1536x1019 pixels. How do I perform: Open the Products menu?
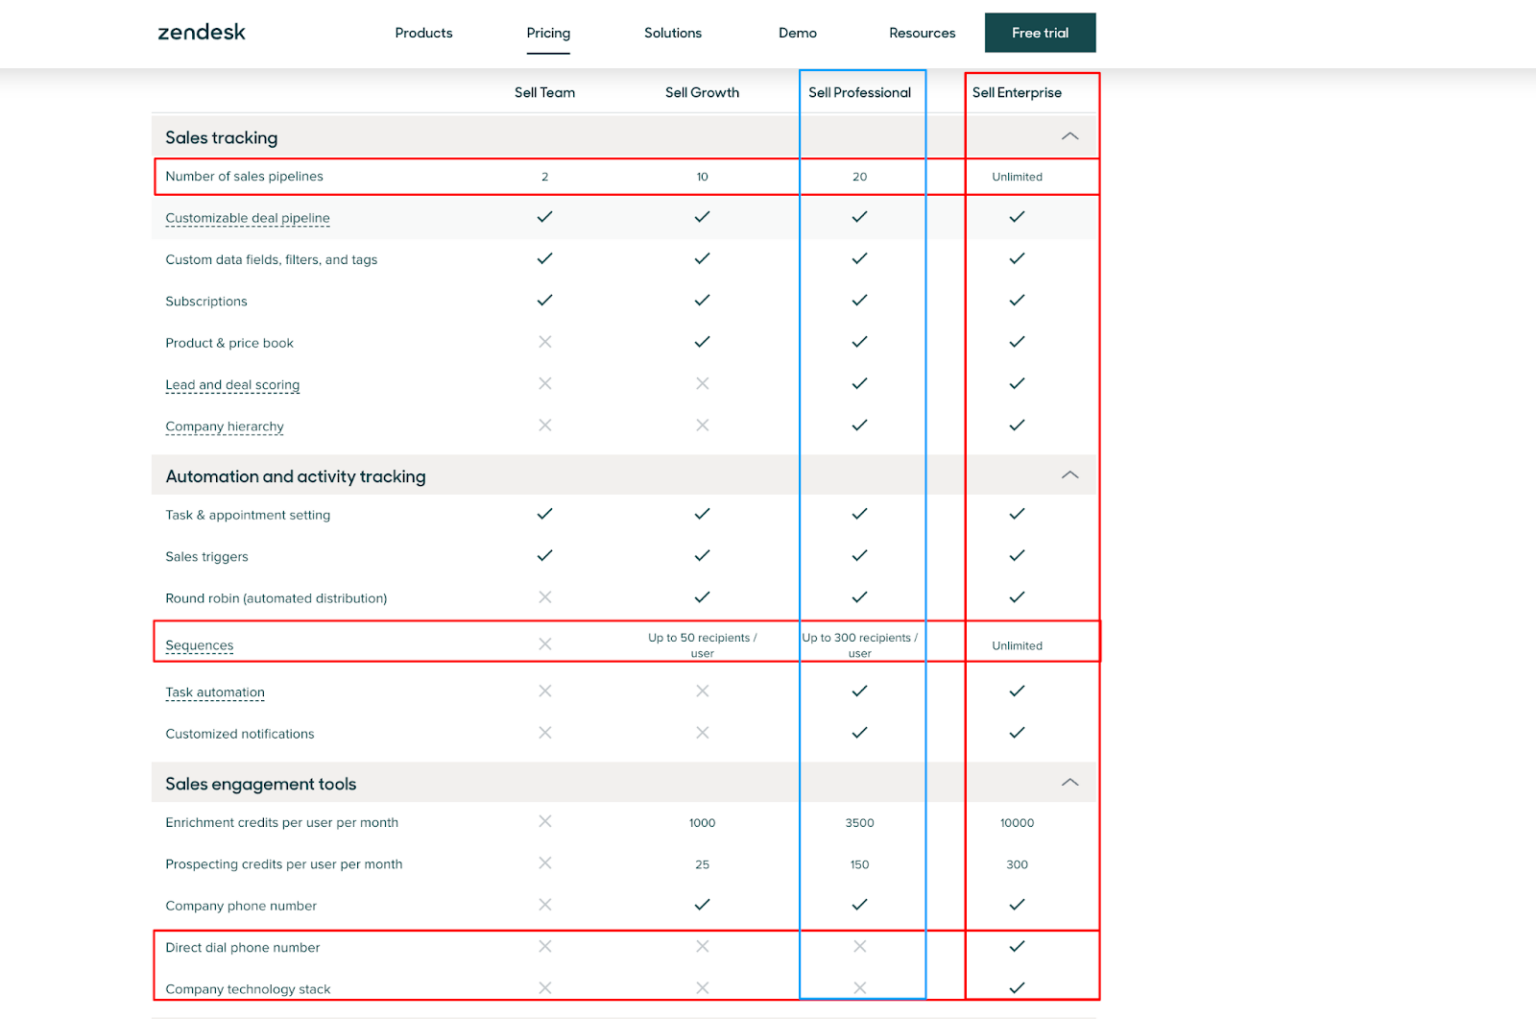click(423, 32)
